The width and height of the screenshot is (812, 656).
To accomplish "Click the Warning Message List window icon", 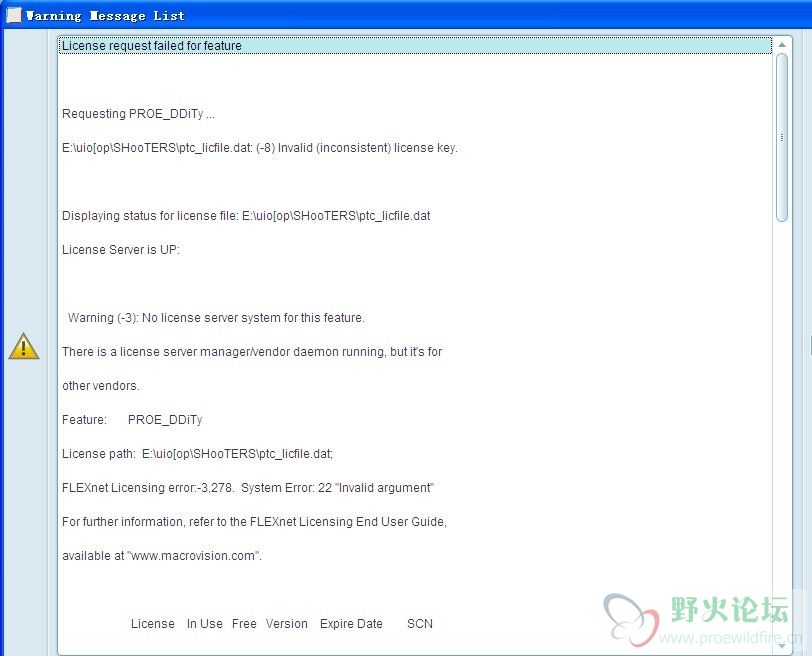I will 14,16.
